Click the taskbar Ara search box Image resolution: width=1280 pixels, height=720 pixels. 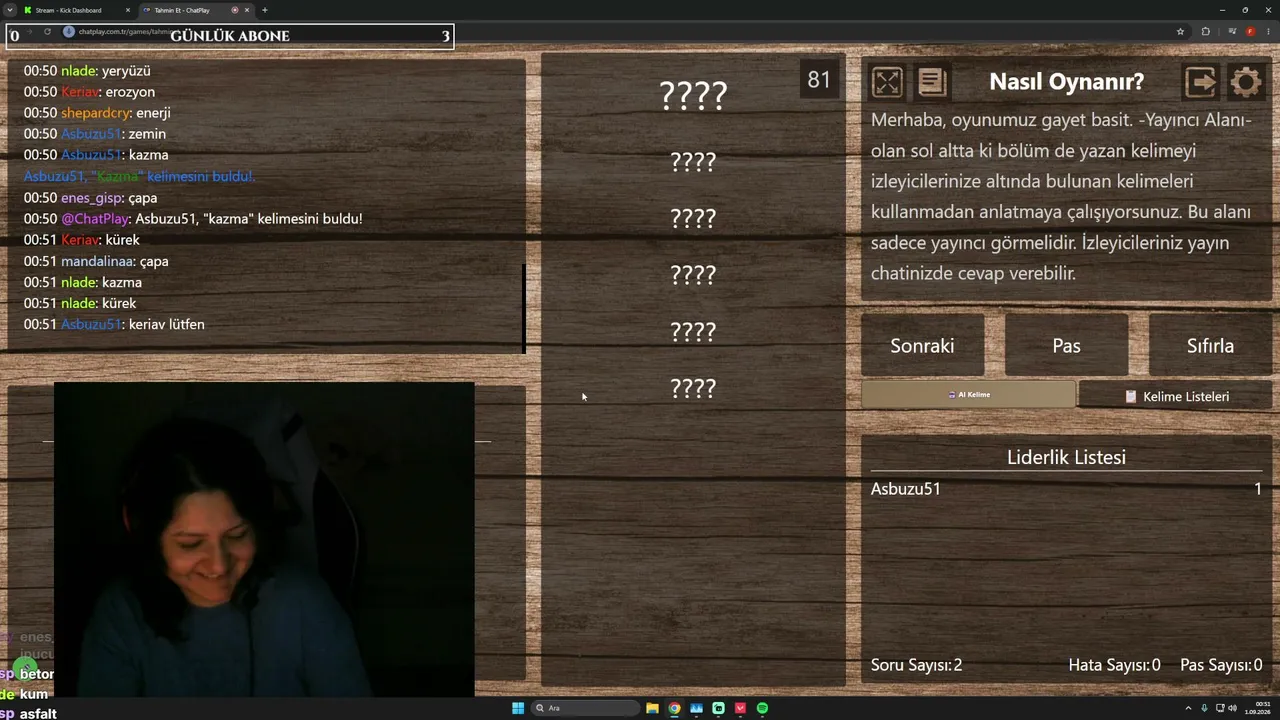586,708
